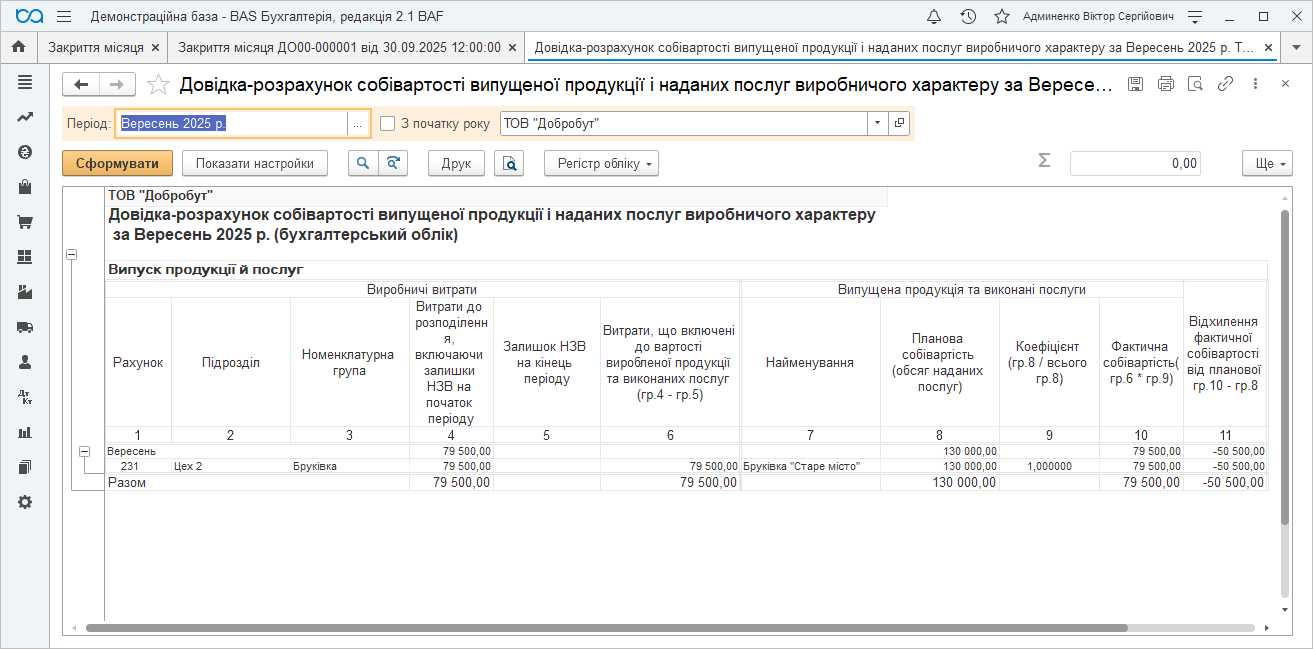The width and height of the screenshot is (1313, 649).
Task: Enable 'З початку року' checkbox
Action: click(x=388, y=124)
